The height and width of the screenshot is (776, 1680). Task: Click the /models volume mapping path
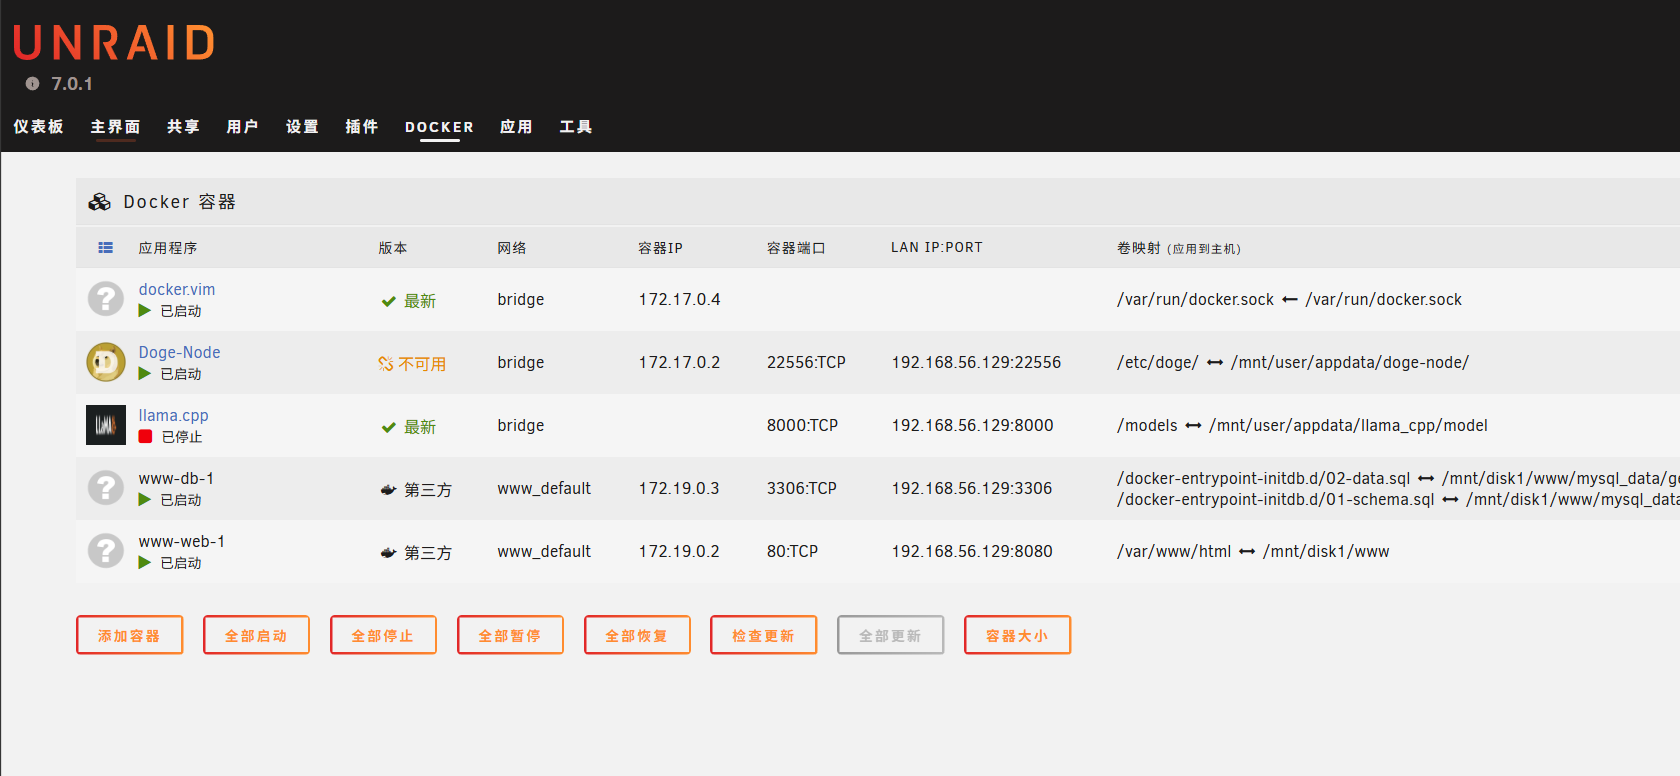pos(1147,425)
